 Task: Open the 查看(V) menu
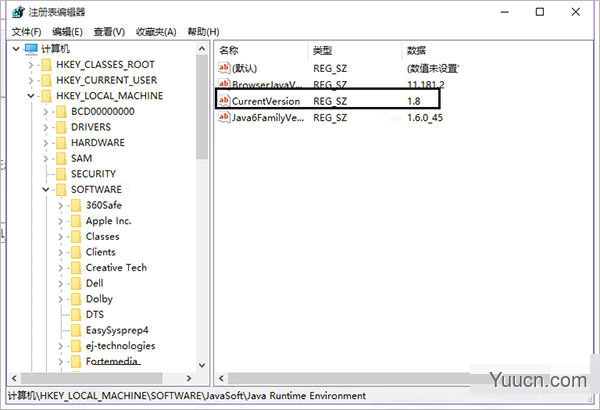[x=109, y=32]
